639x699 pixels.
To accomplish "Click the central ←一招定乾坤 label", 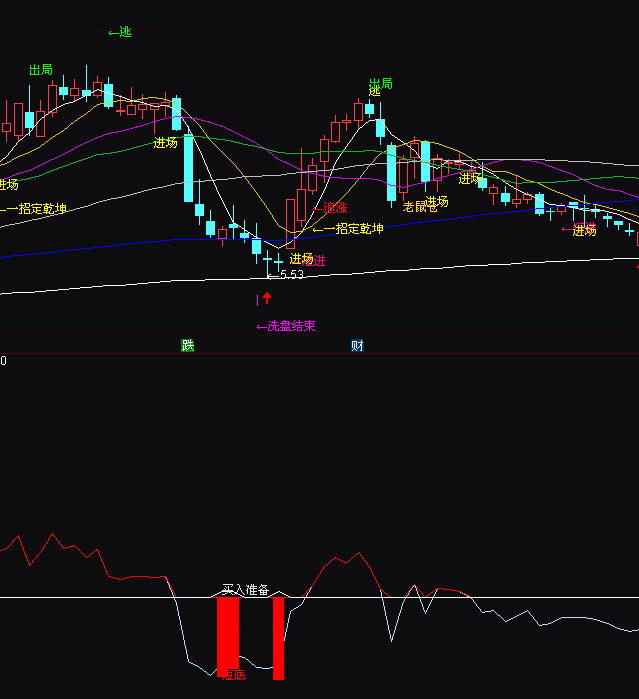I will [x=348, y=229].
